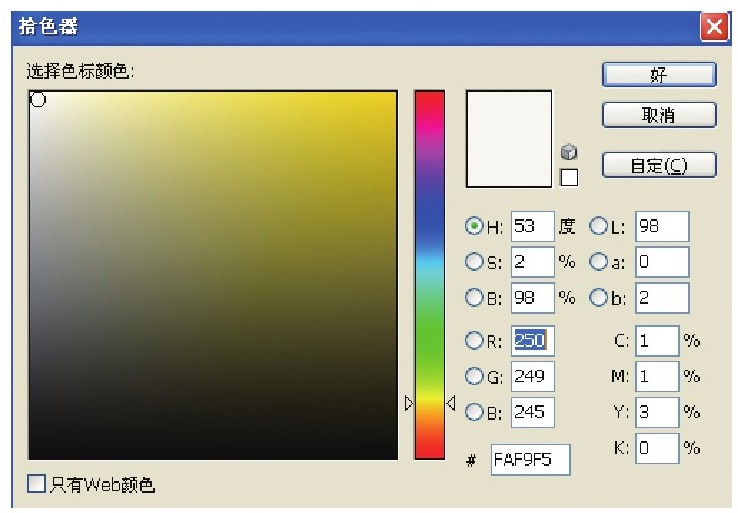Select the Lab b radio button
The image size is (738, 513).
coord(598,297)
